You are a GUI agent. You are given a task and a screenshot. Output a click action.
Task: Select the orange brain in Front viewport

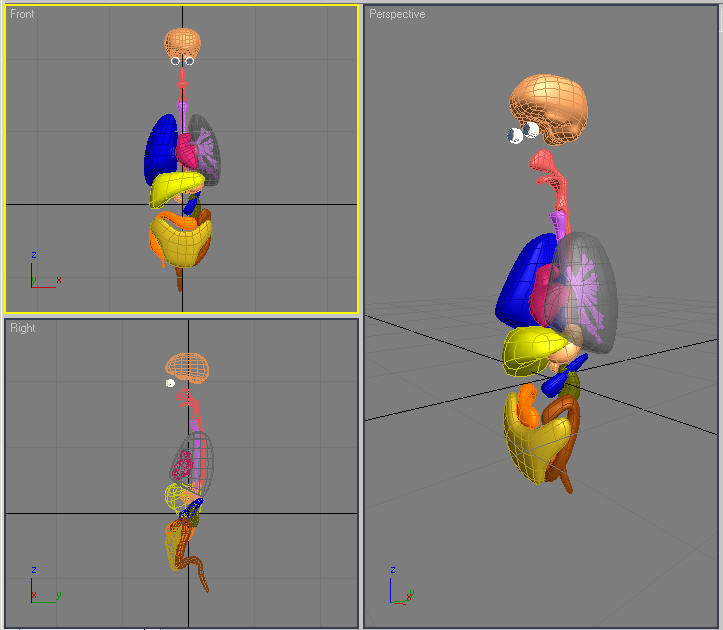(x=183, y=42)
